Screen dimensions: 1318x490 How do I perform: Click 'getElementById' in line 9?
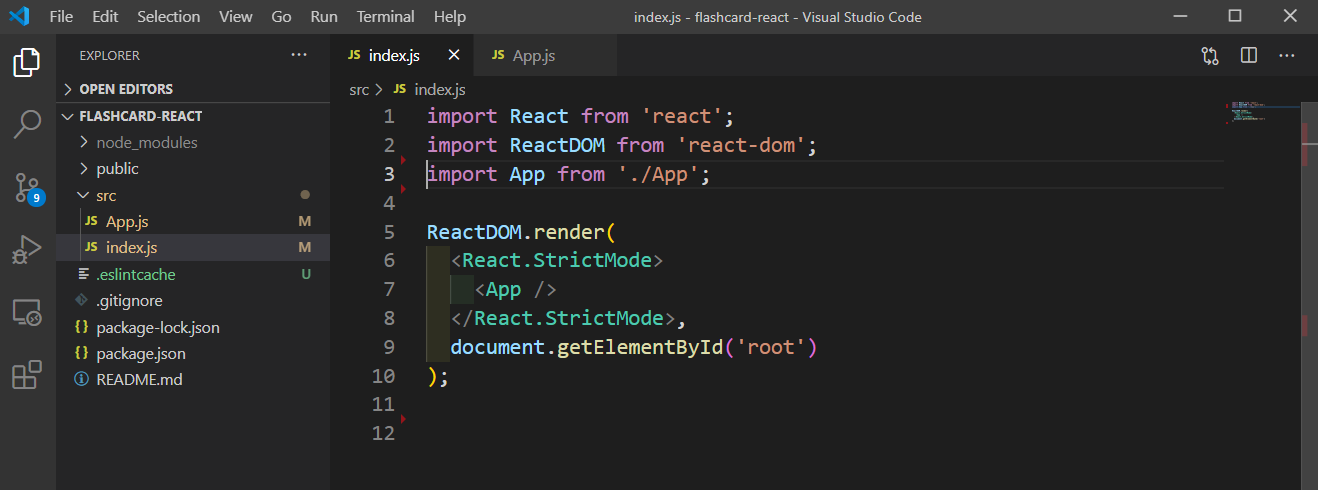pos(640,347)
